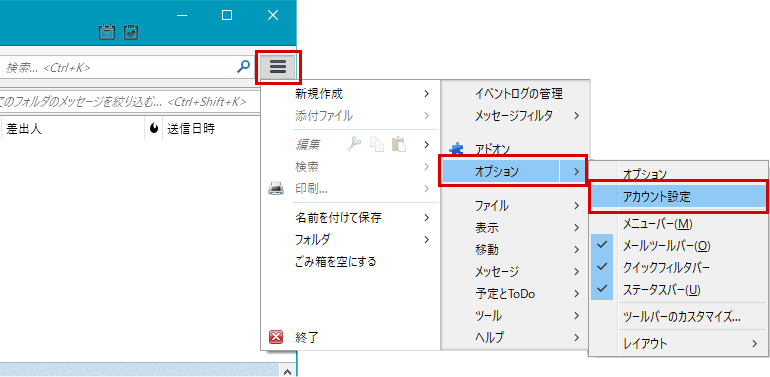Open the tasks tab icon in title bar
This screenshot has width=770, height=377.
pyautogui.click(x=131, y=32)
